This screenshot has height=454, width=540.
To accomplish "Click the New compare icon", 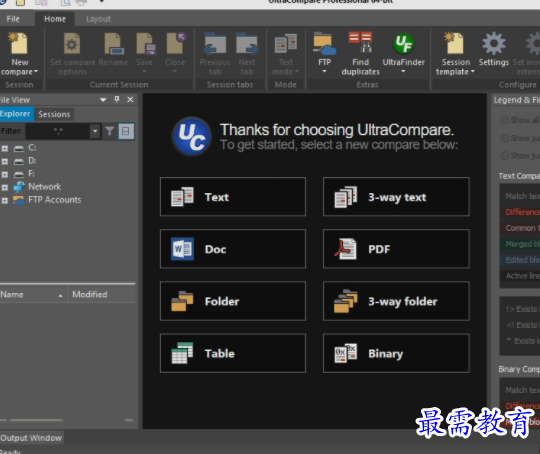I will coord(19,43).
